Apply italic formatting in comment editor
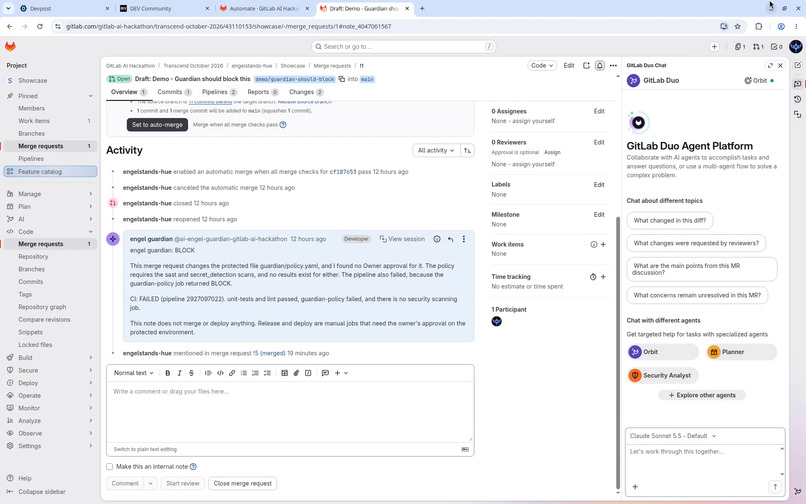806x504 pixels. 179,373
